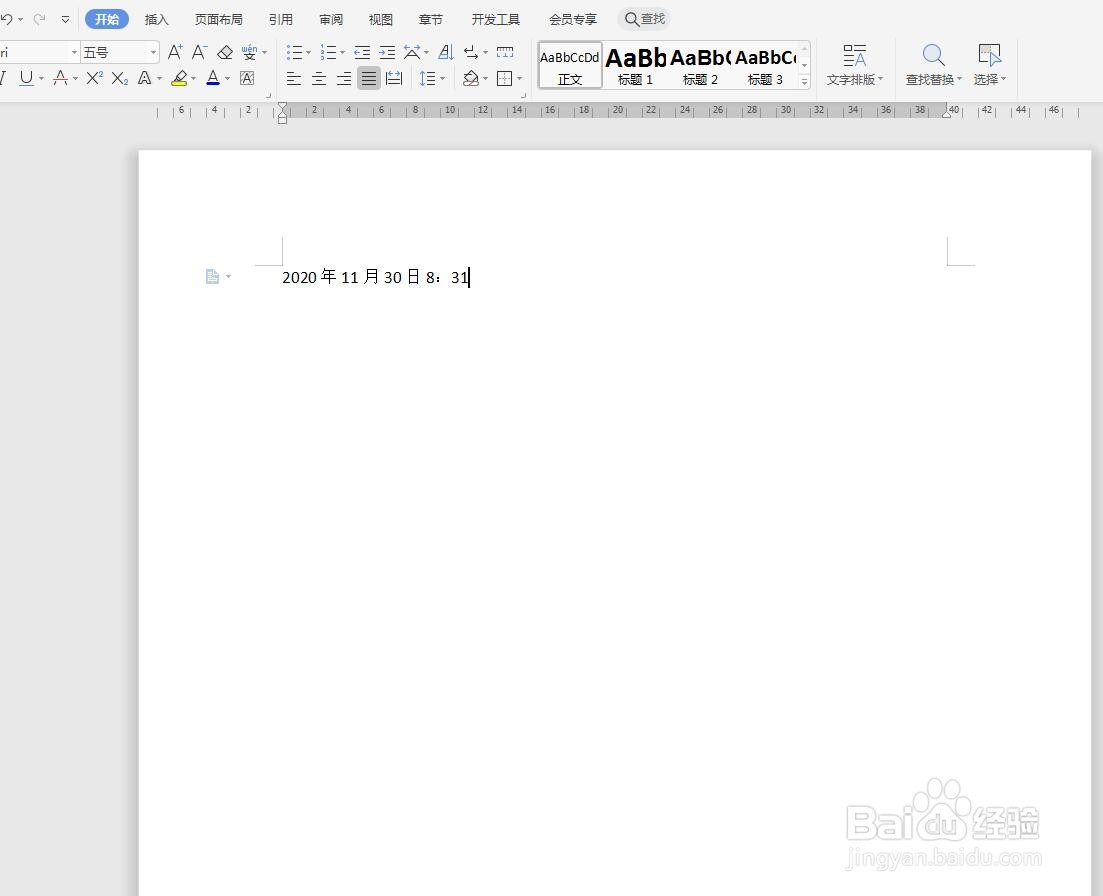Toggle strikethrough text formatting

[60, 78]
